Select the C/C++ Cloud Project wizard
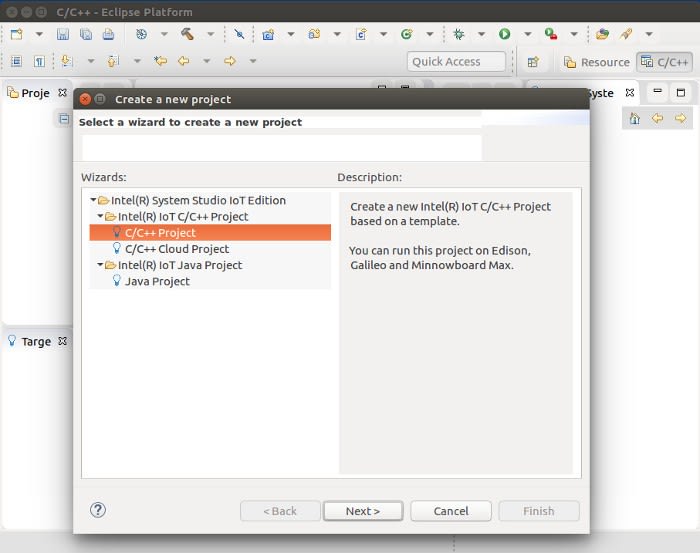 (x=210, y=249)
